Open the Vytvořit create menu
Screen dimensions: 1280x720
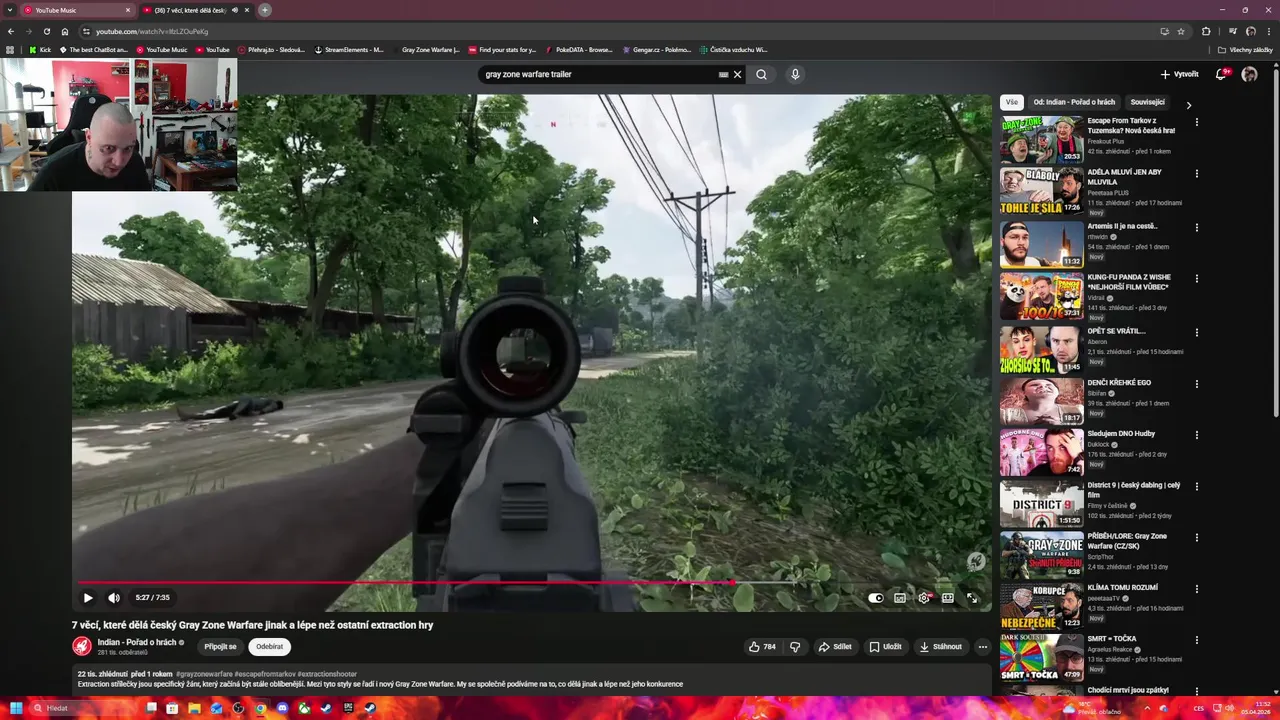(x=1180, y=74)
